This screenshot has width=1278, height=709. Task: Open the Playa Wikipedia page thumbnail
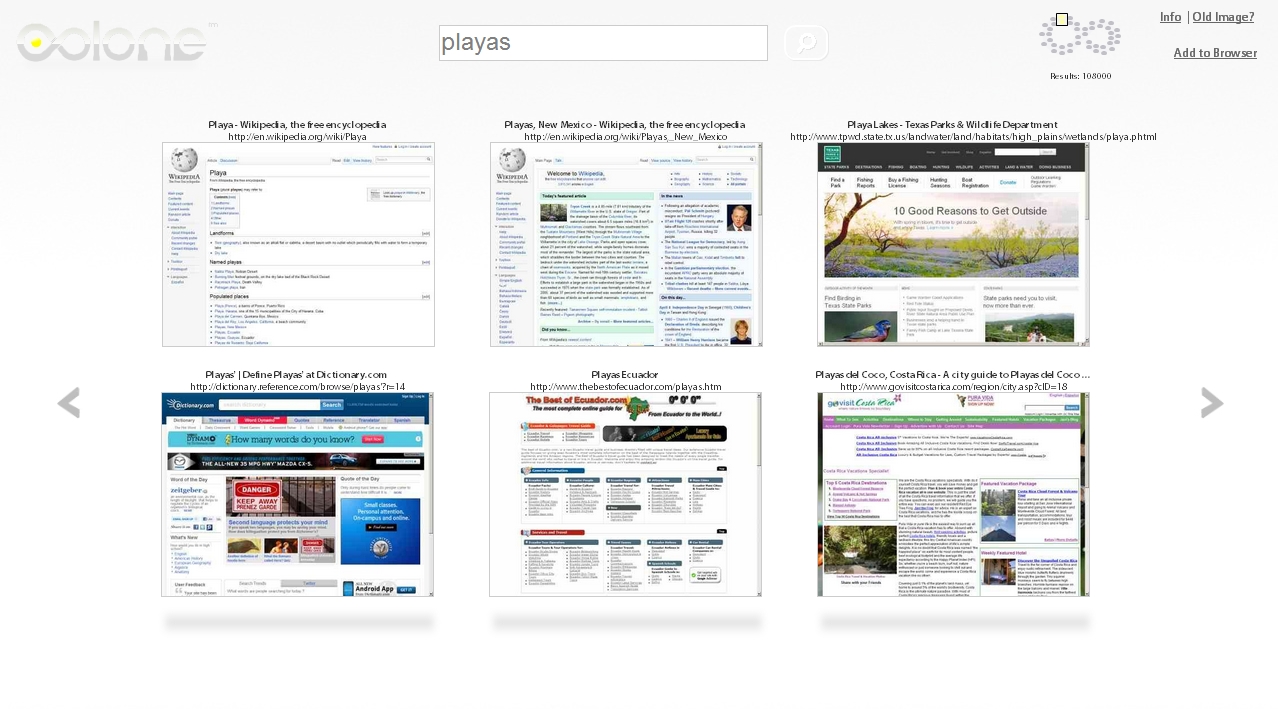coord(298,244)
